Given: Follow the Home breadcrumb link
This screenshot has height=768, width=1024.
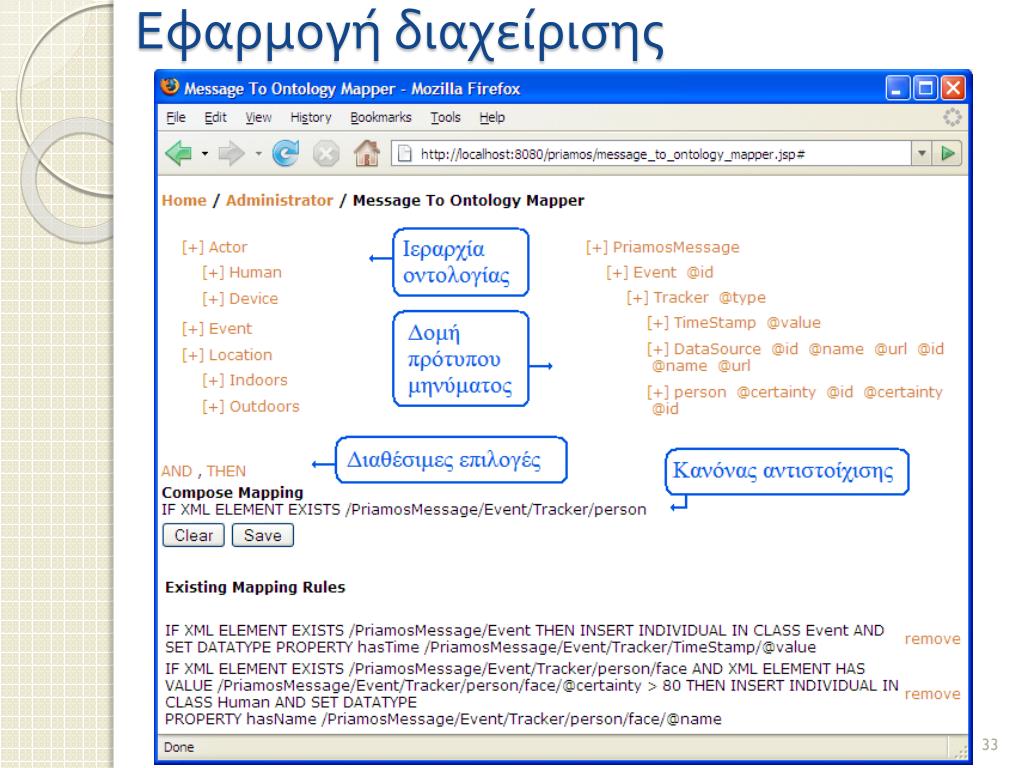Looking at the screenshot, I should coord(184,200).
